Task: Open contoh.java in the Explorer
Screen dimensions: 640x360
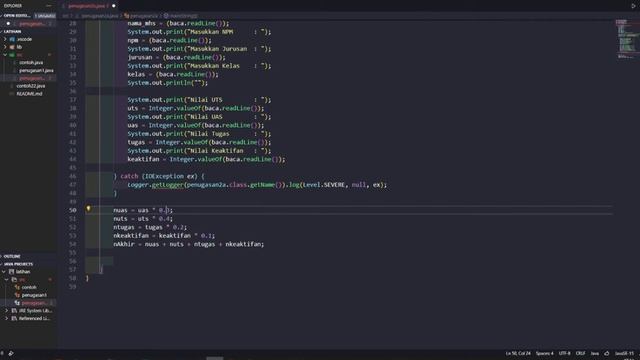Action: pos(31,62)
